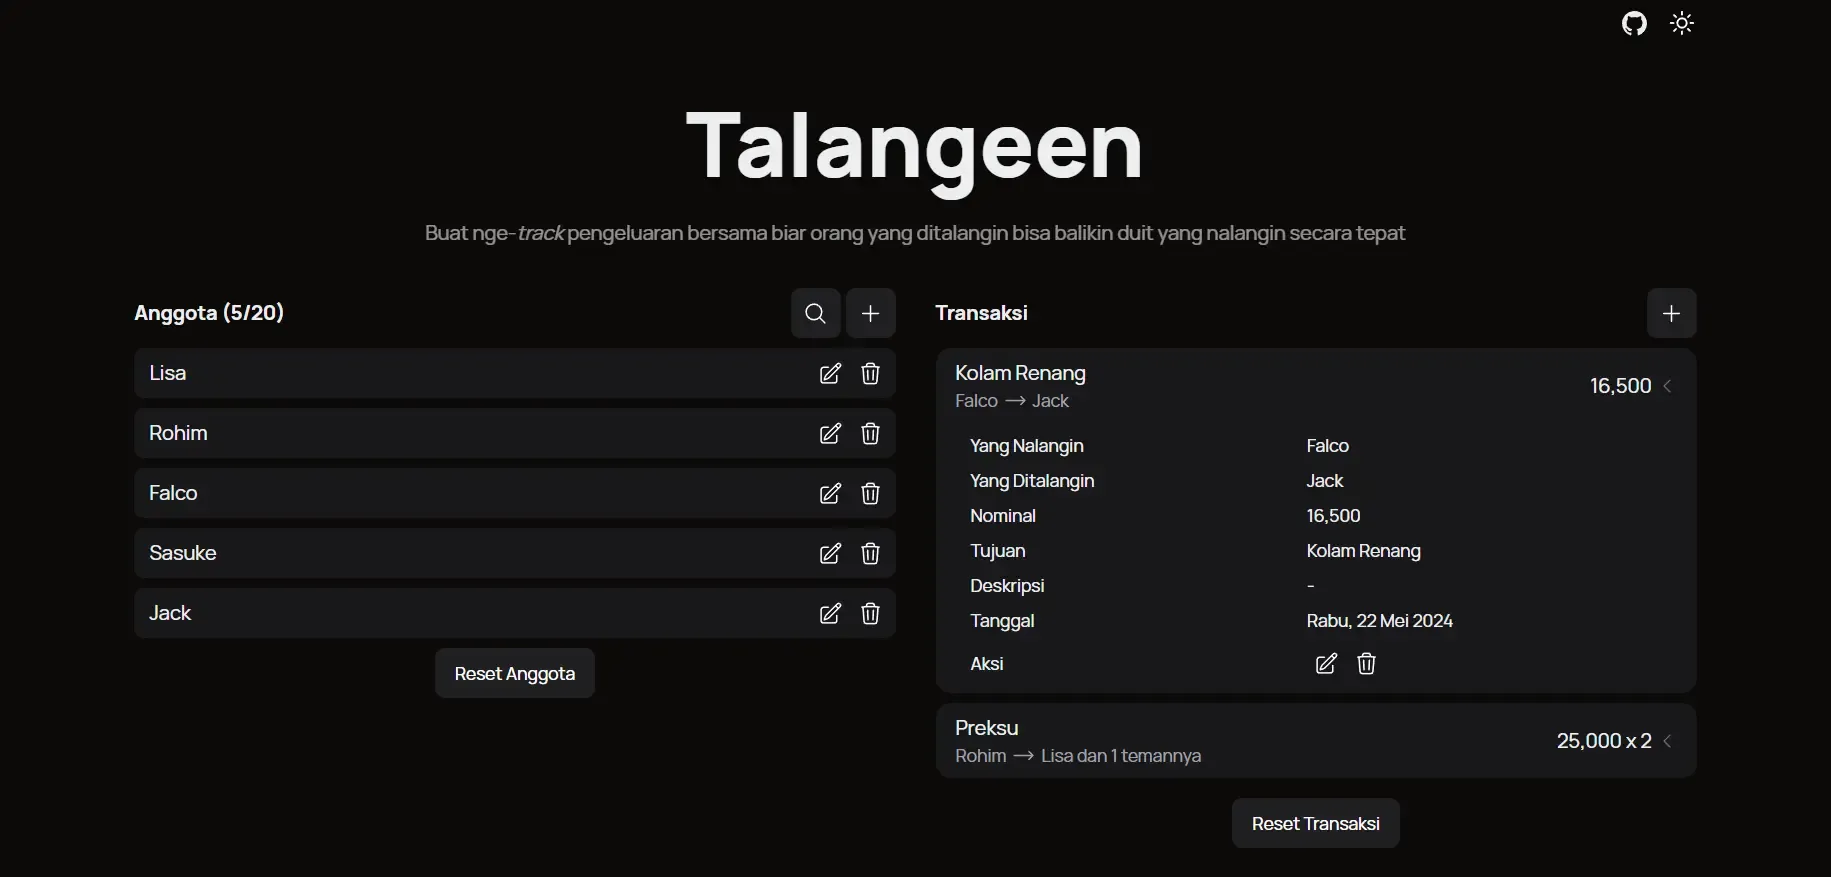Click the Rohim member name
Image resolution: width=1831 pixels, height=877 pixels.
coord(178,433)
